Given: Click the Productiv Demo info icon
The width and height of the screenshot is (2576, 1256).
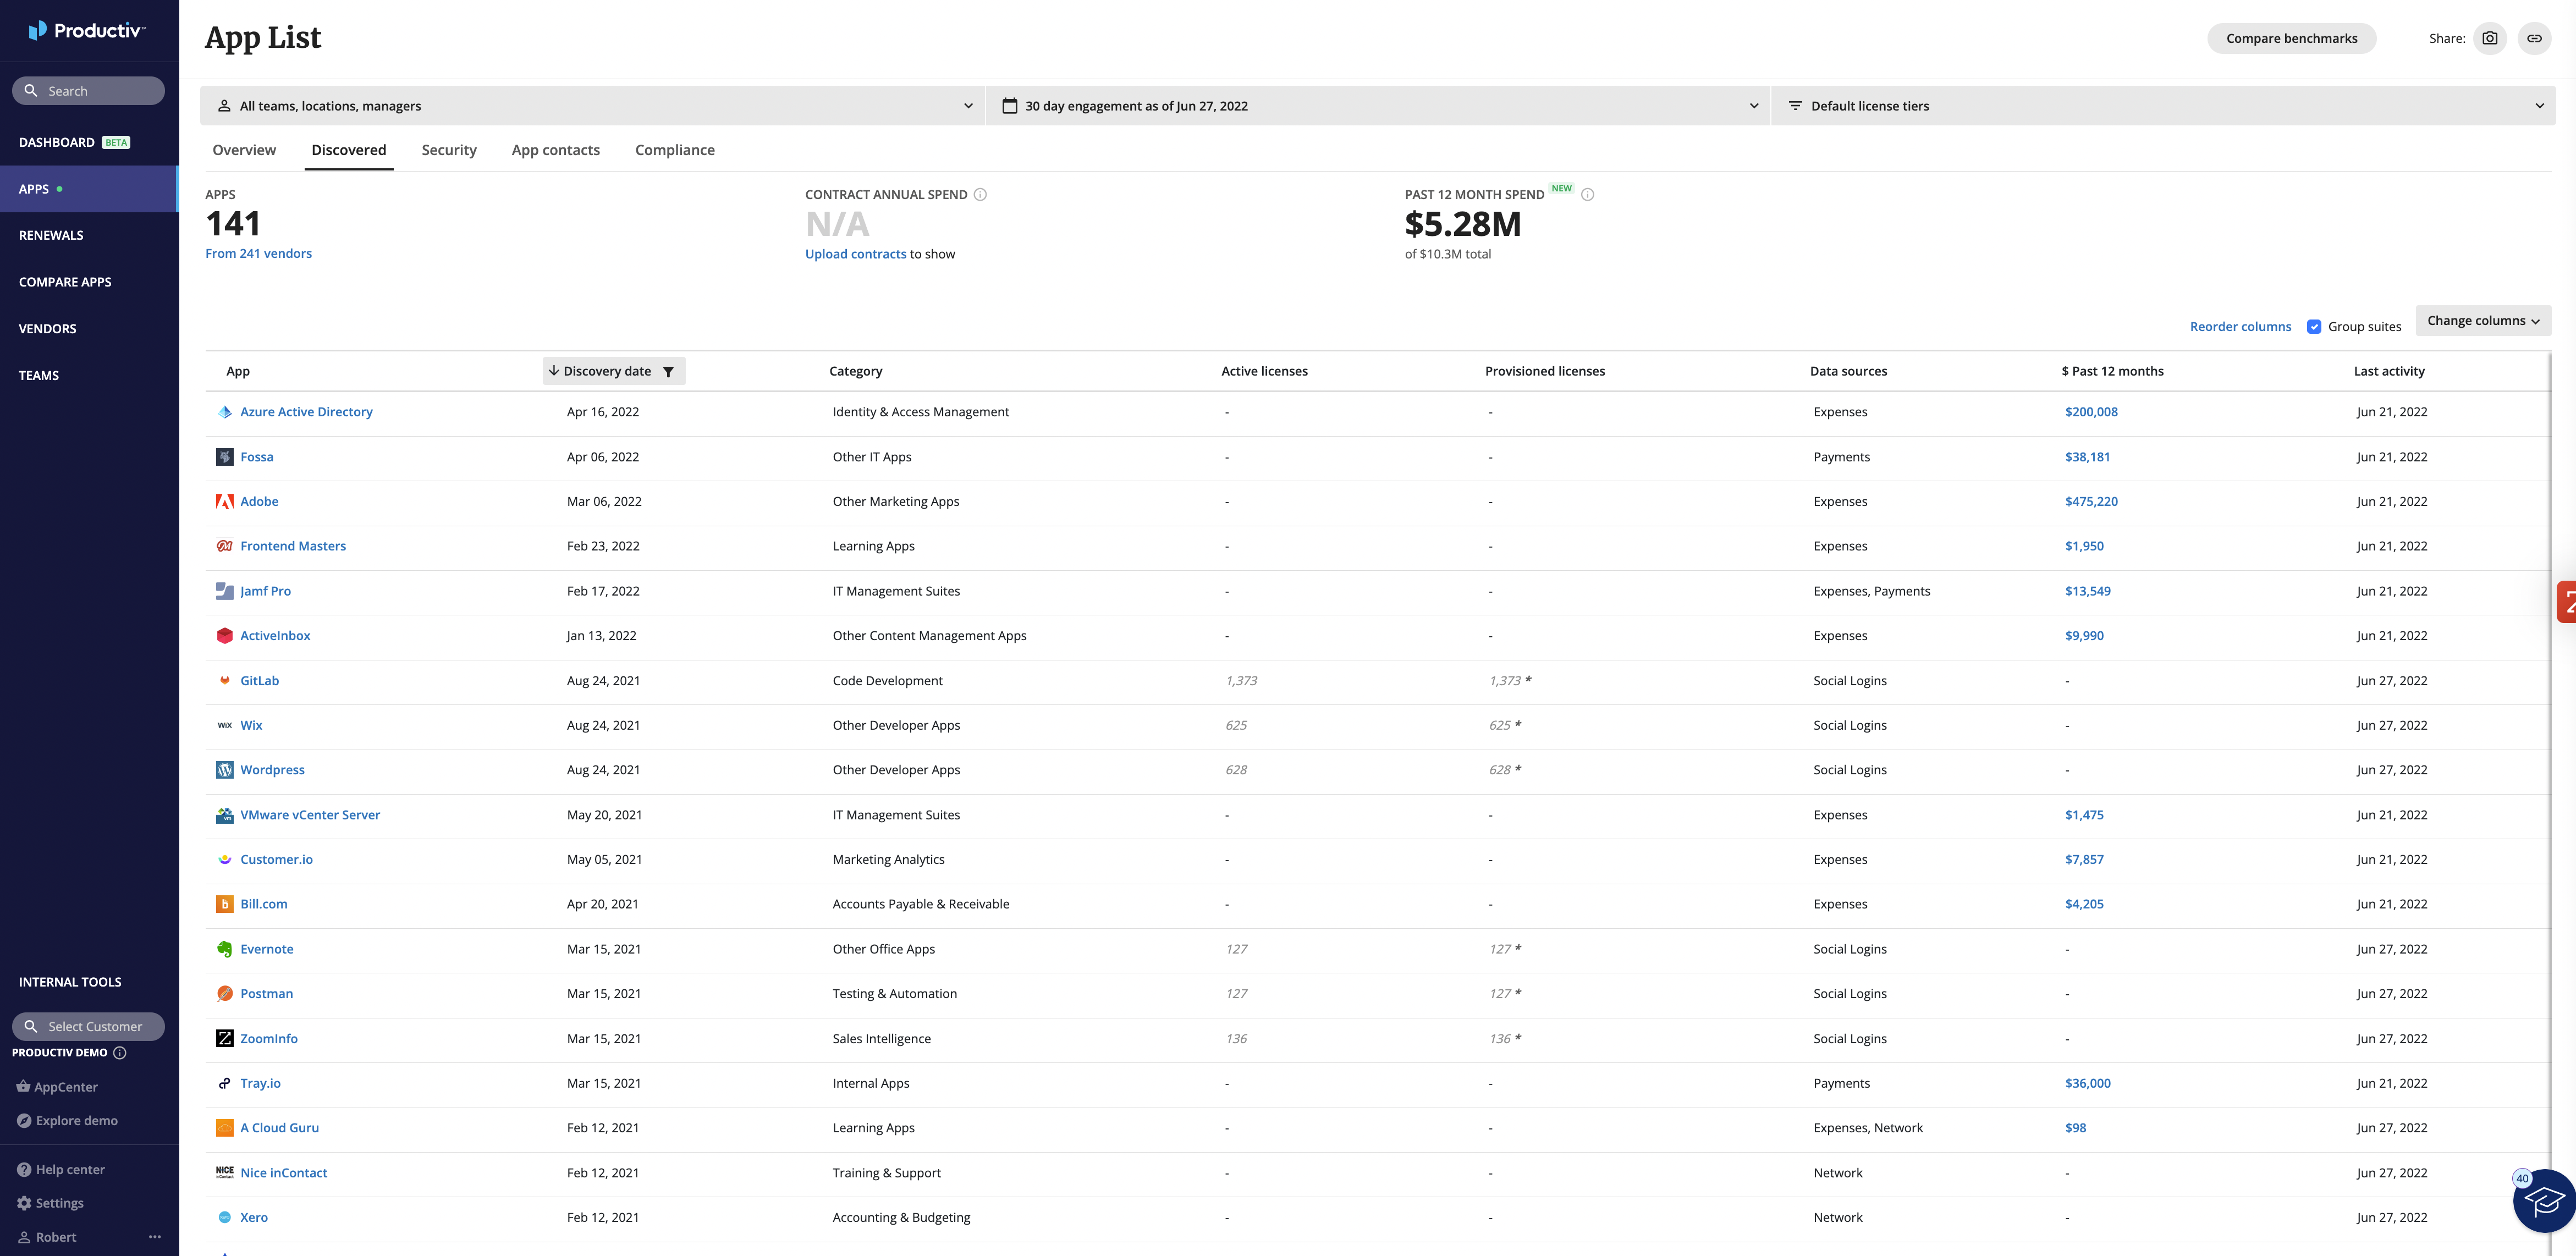Looking at the screenshot, I should (x=120, y=1053).
